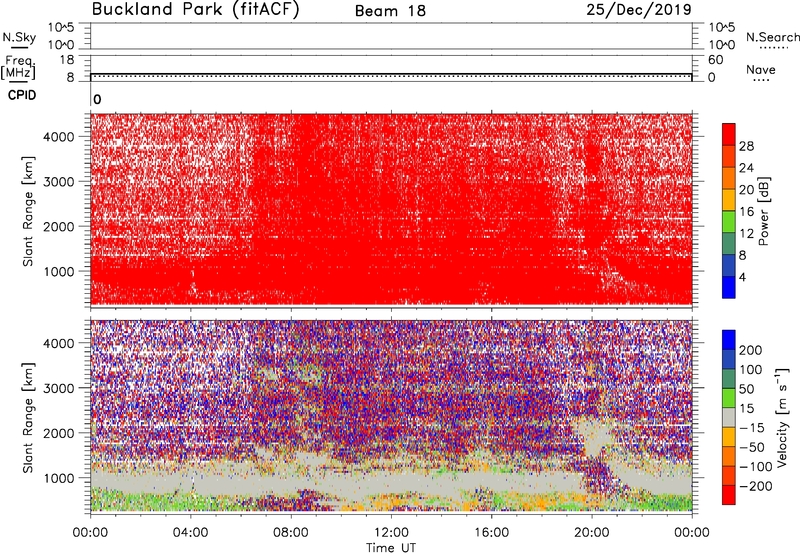Click the velocity color bar '200' tick
The image size is (800, 554).
[751, 350]
